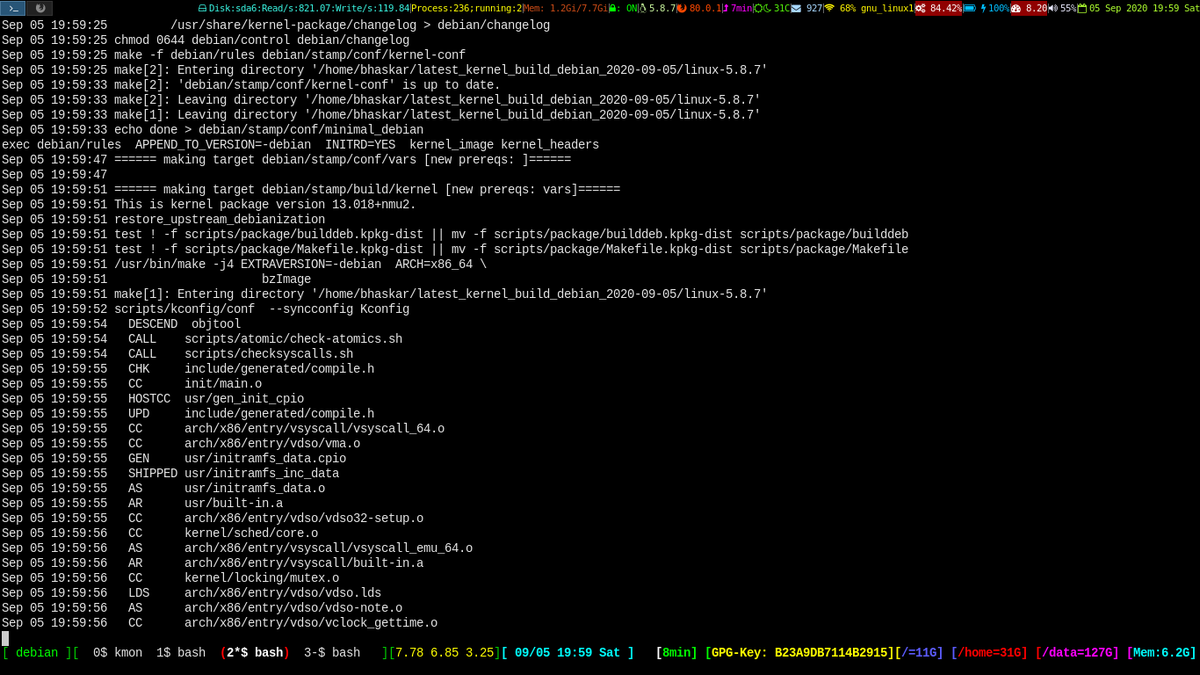Click the disk drive icon before Disk:sda6
Screen dimensions: 1200x675
203,8
